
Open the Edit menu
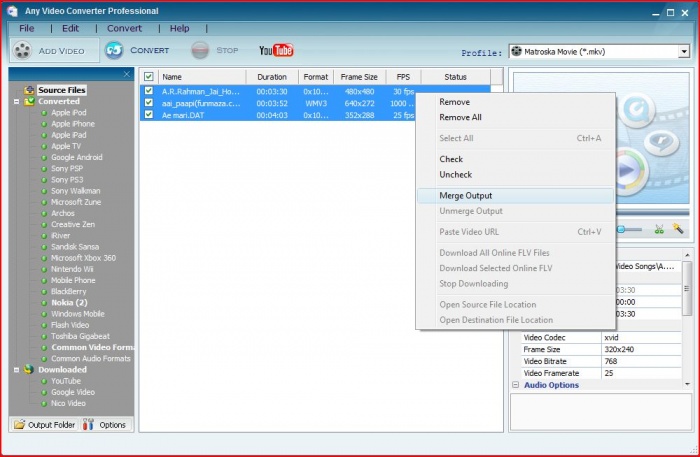click(x=69, y=28)
